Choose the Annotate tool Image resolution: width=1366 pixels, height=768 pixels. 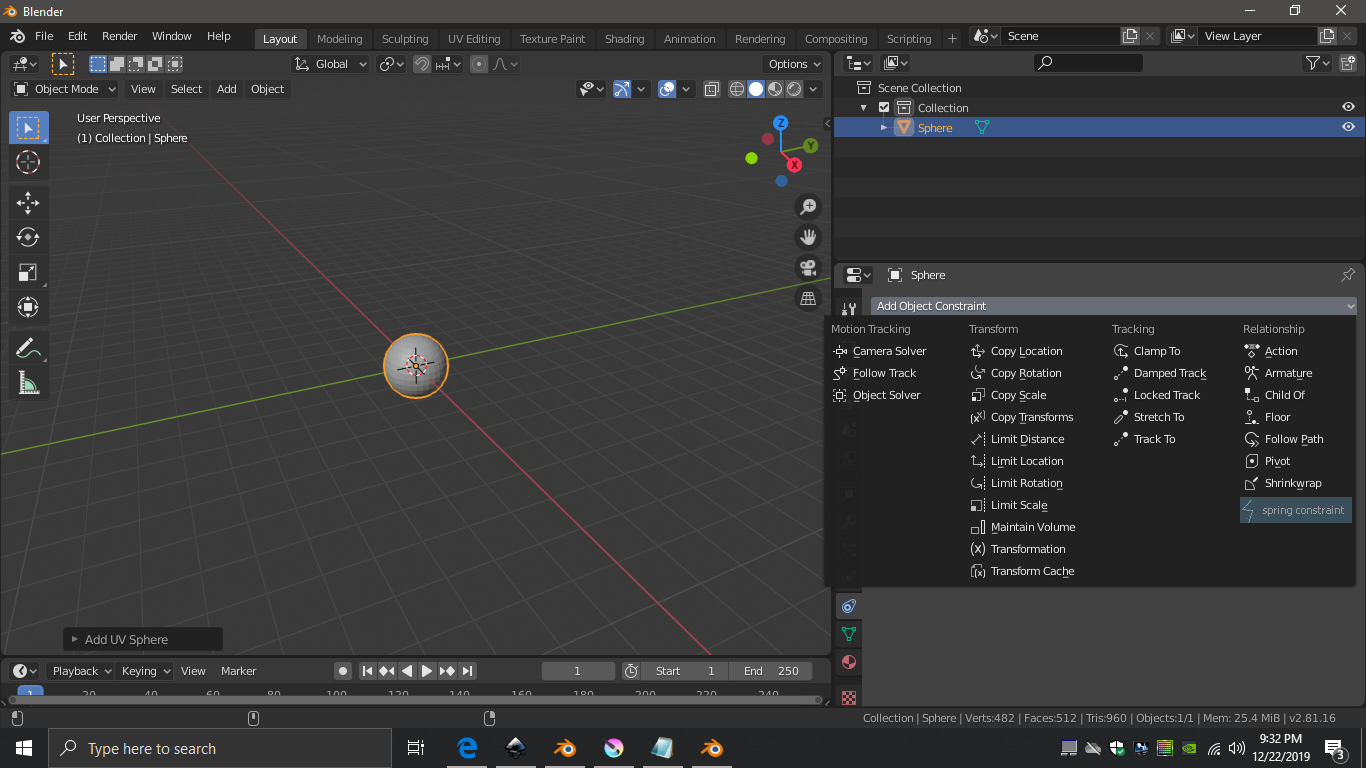(x=28, y=348)
